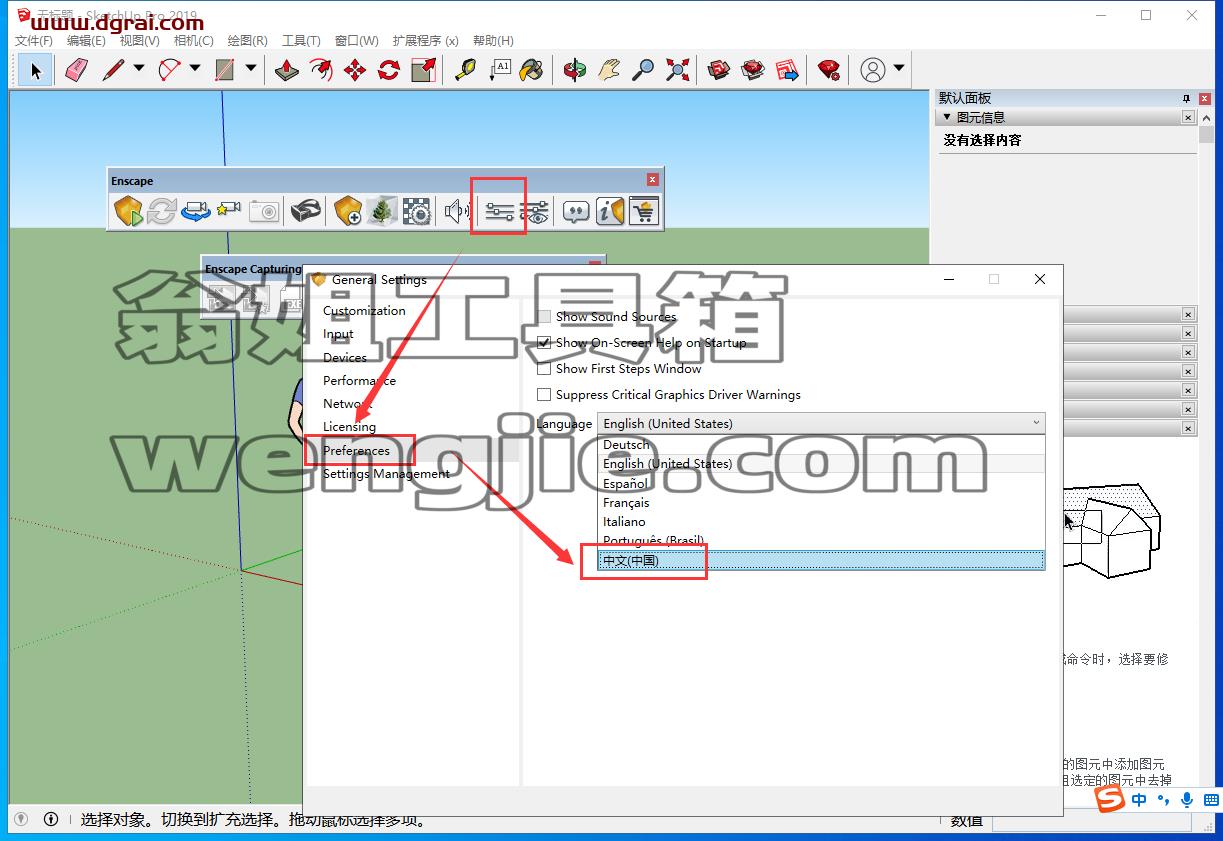Open the 3D Warehouse
The width and height of the screenshot is (1223, 841).
point(719,70)
